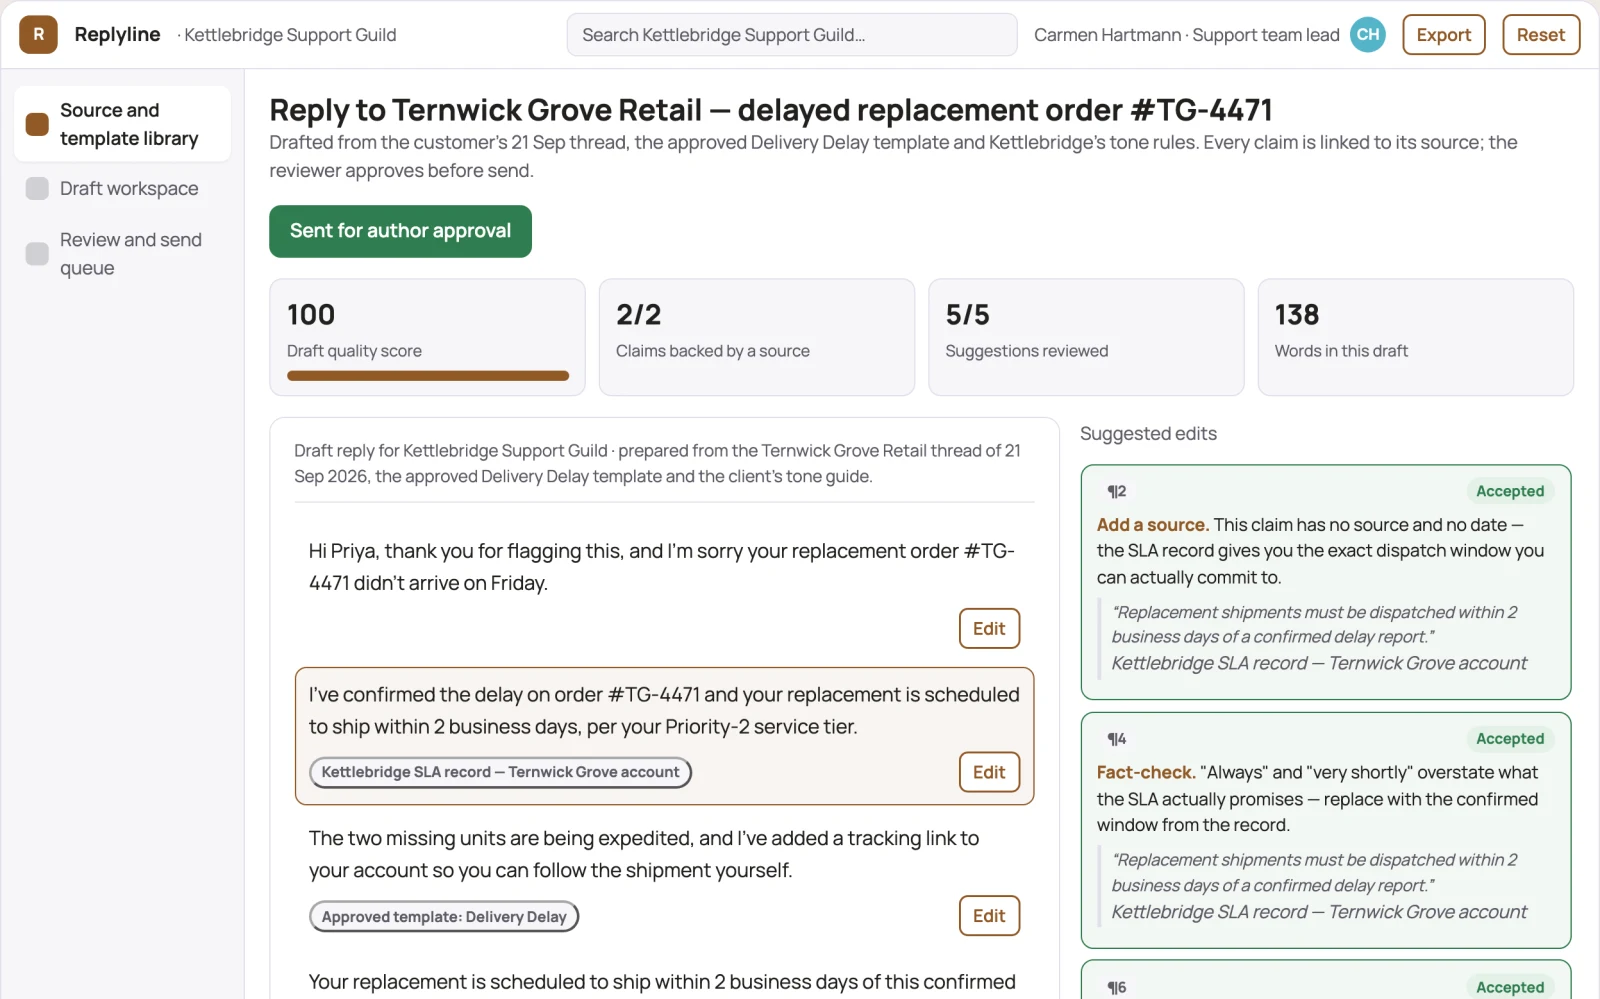
Task: Open the CH user avatar
Action: coord(1367,35)
